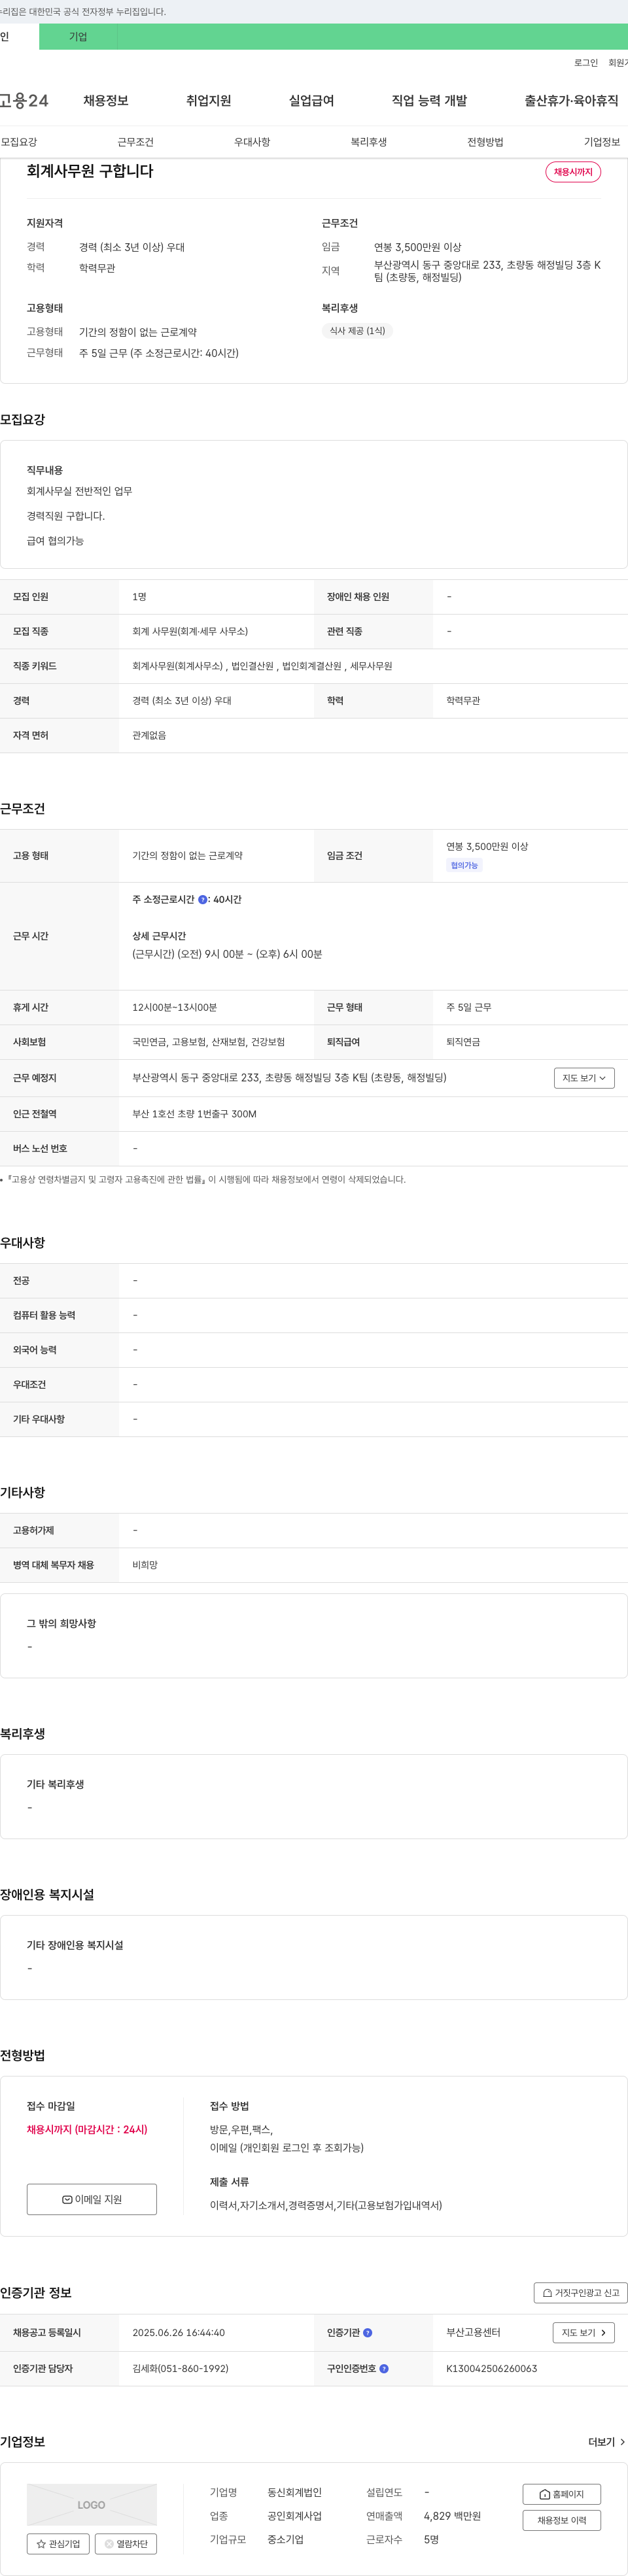Click the 모집 직종 value 회계 사무원(회계·세무 사무소)
This screenshot has width=628, height=2576.
click(190, 631)
